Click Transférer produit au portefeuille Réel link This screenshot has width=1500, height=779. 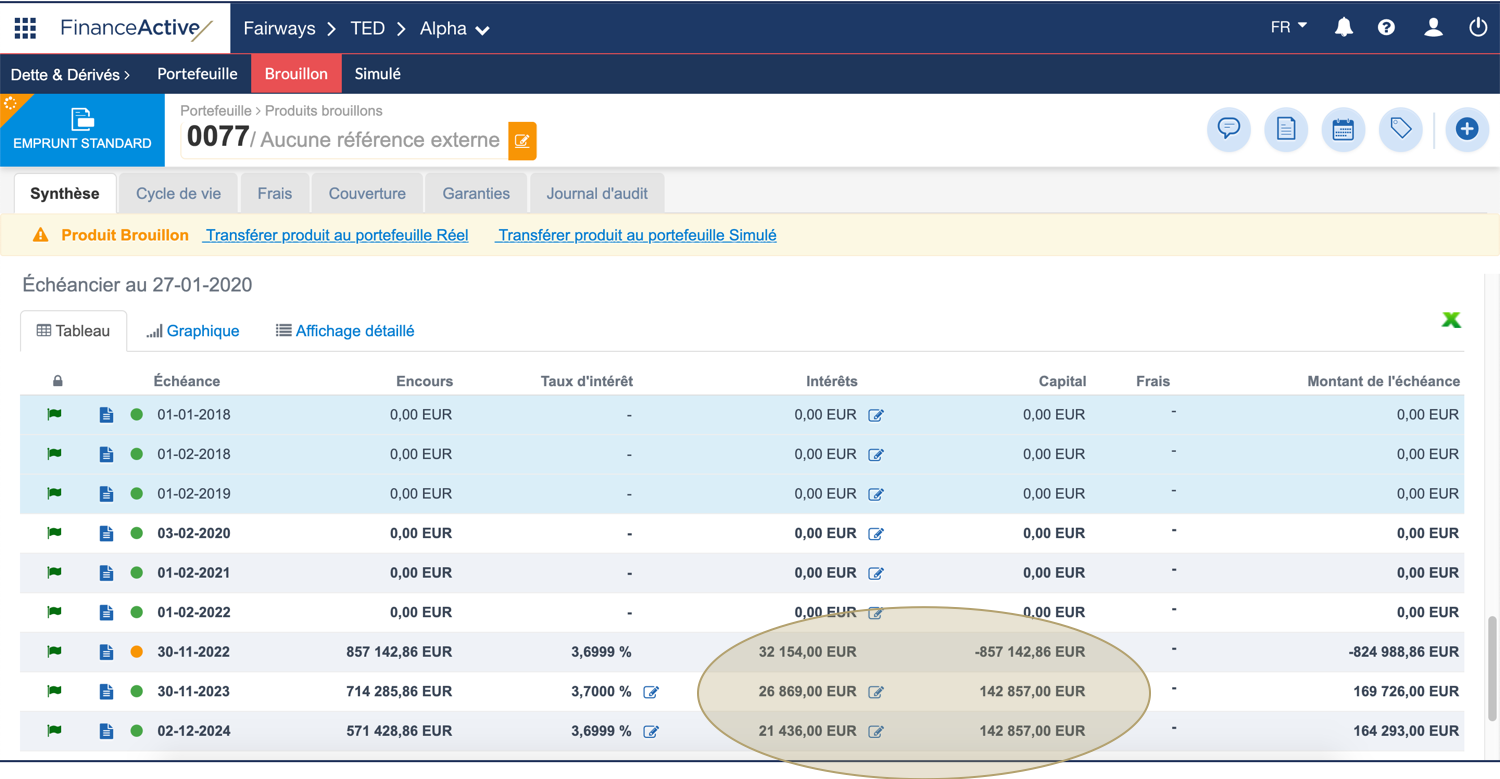[x=336, y=235]
